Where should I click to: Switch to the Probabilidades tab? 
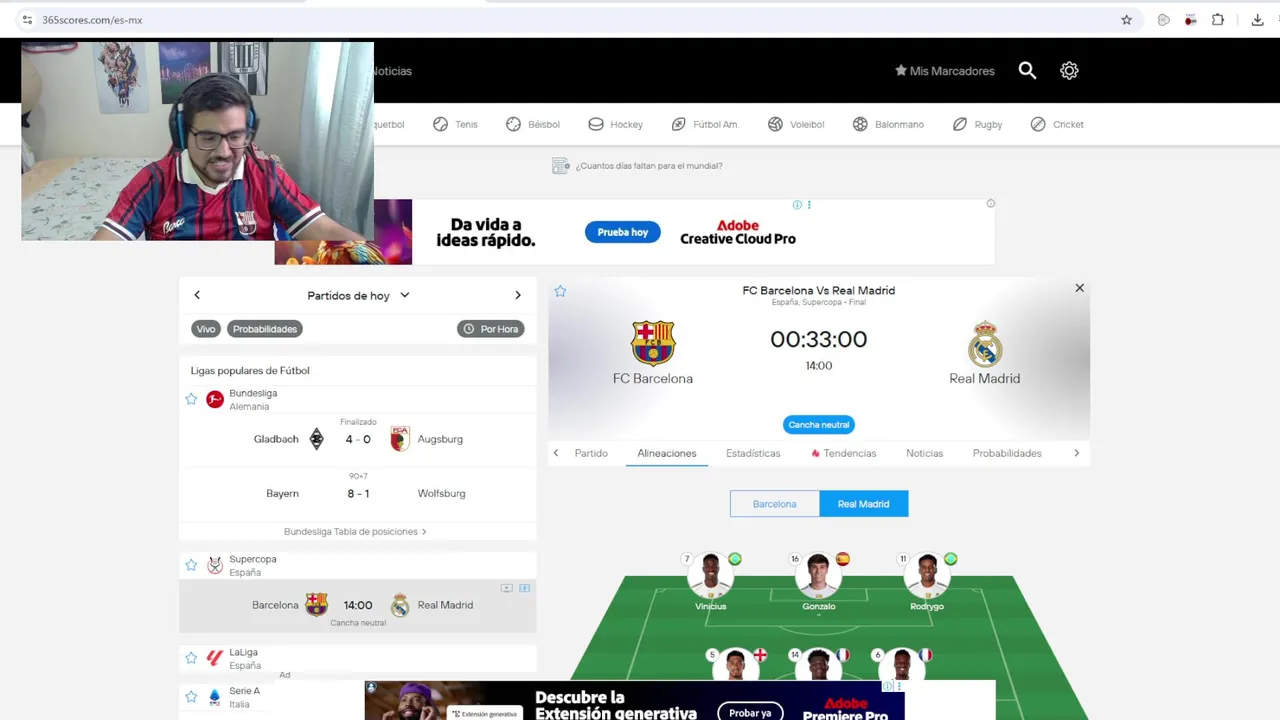coord(1007,453)
